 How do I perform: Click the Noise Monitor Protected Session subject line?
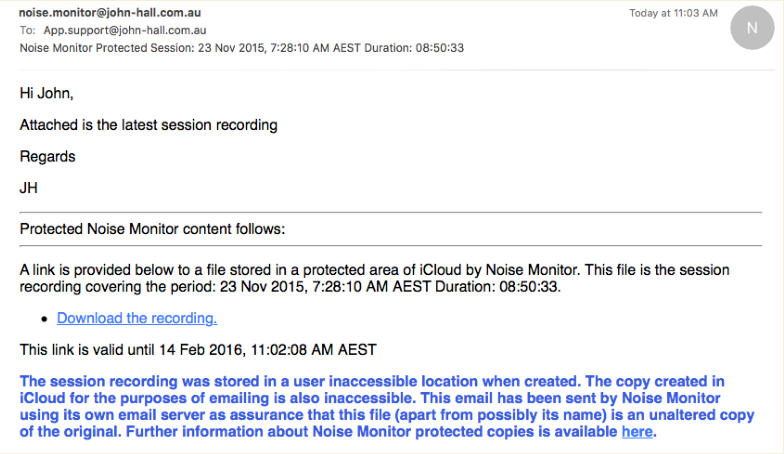coord(241,48)
